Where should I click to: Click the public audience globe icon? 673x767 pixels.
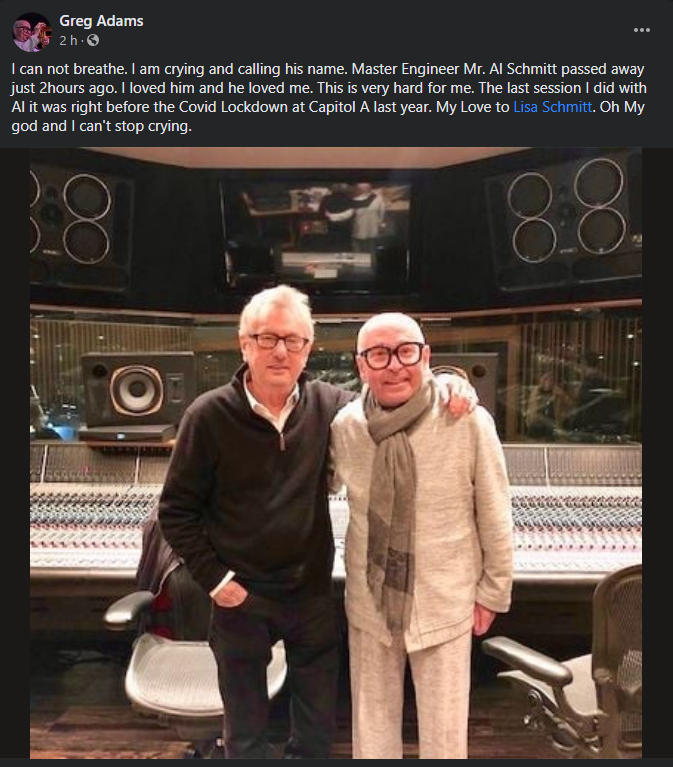click(x=92, y=41)
